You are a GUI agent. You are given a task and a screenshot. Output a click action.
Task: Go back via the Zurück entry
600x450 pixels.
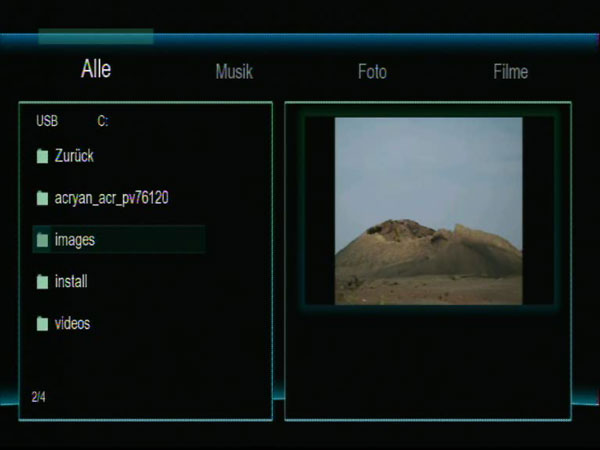click(x=74, y=156)
